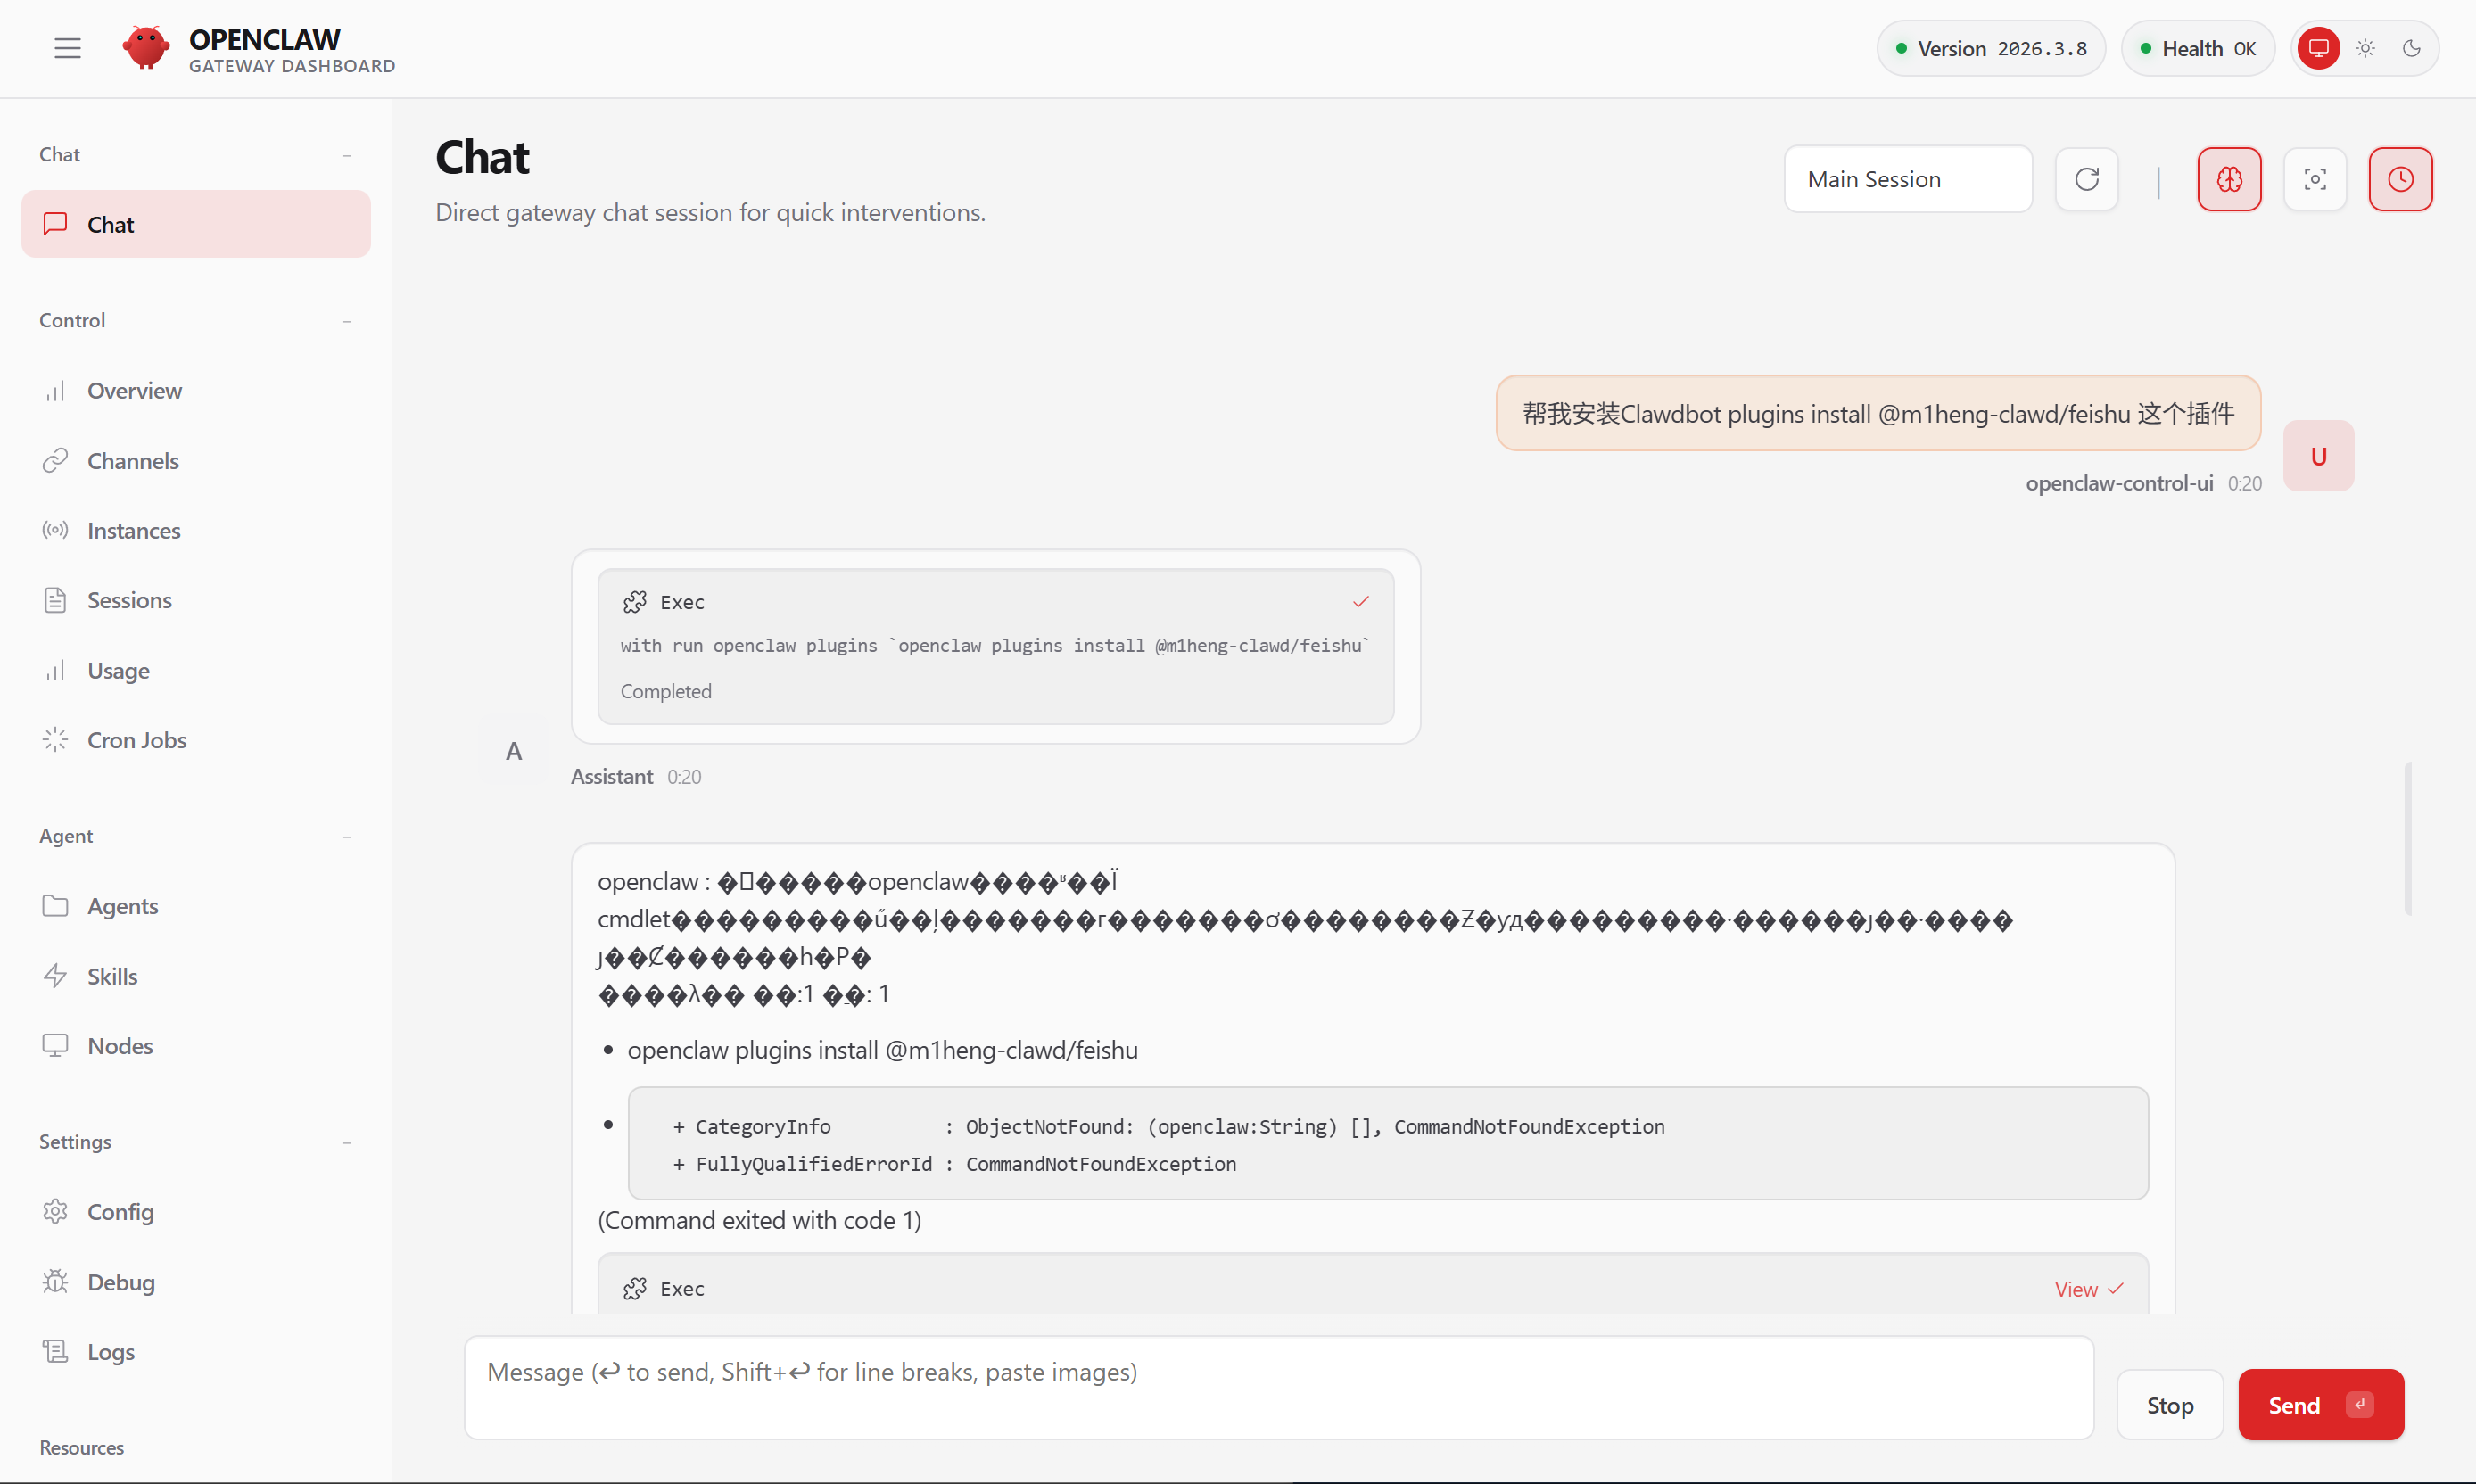Click the hamburger menu icon
The height and width of the screenshot is (1484, 2476).
tap(67, 48)
